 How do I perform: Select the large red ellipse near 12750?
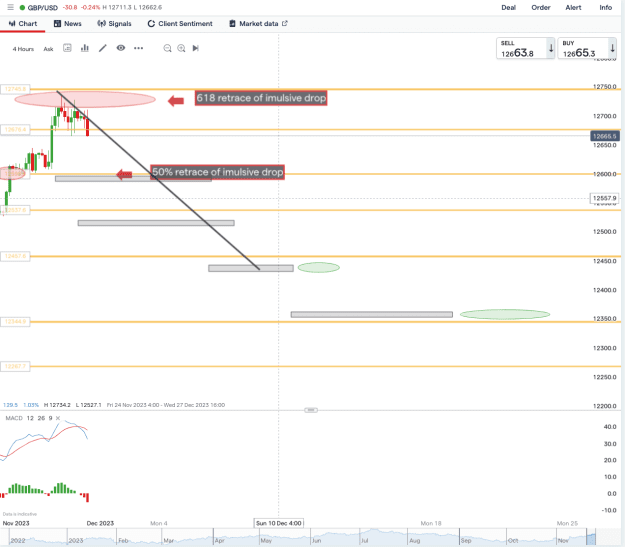point(85,99)
